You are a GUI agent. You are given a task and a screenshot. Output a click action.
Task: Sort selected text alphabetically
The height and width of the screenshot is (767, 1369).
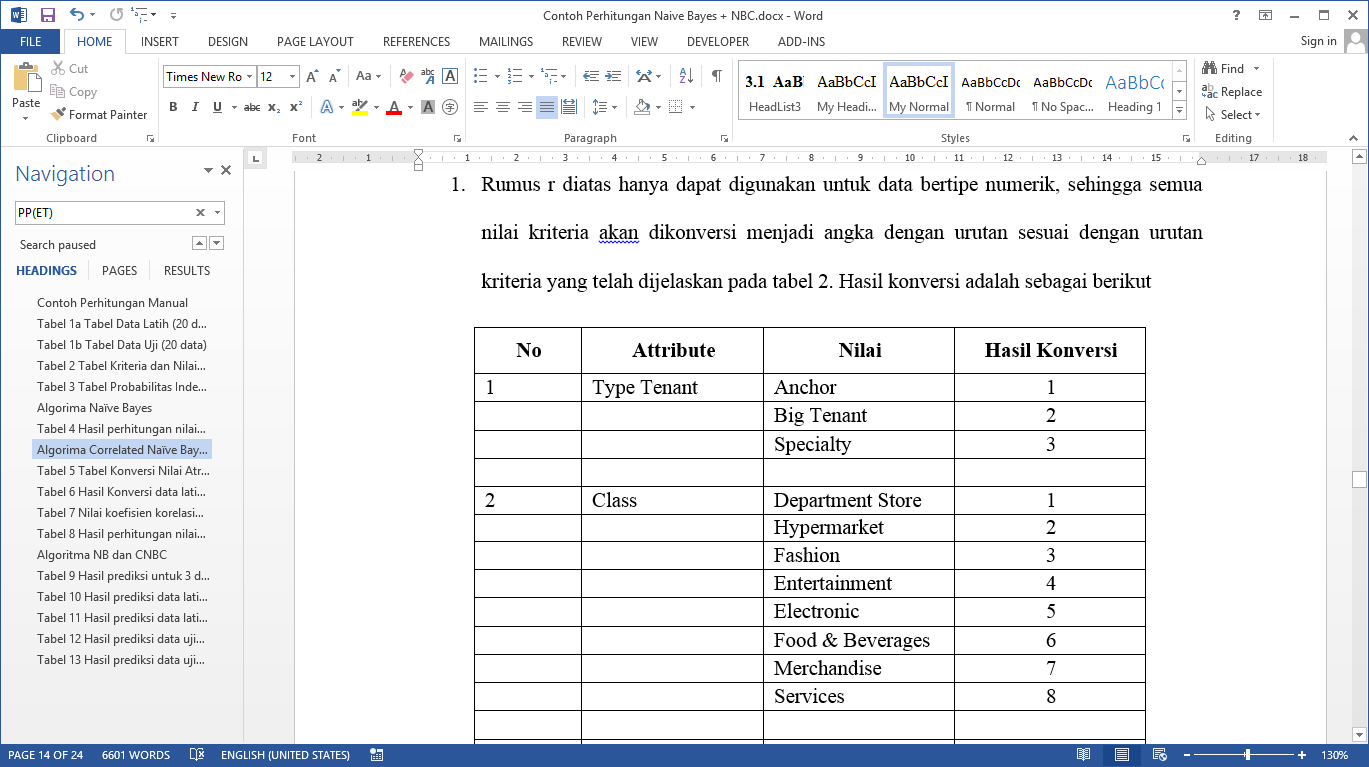(686, 76)
